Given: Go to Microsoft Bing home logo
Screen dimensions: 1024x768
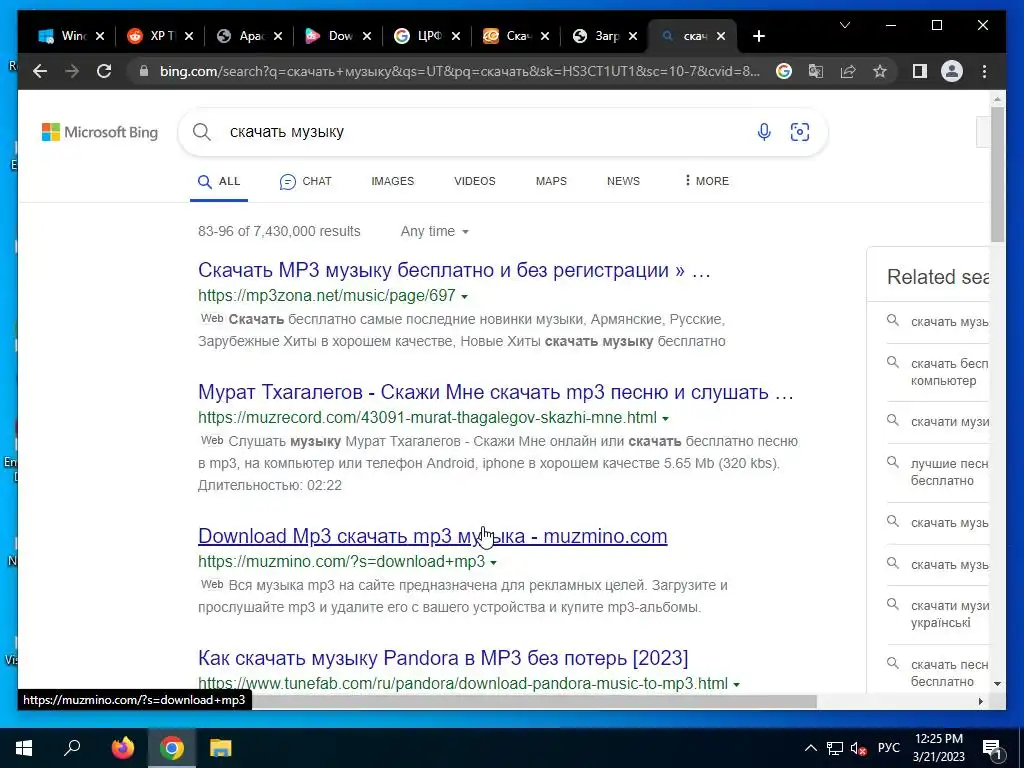Looking at the screenshot, I should coord(100,132).
